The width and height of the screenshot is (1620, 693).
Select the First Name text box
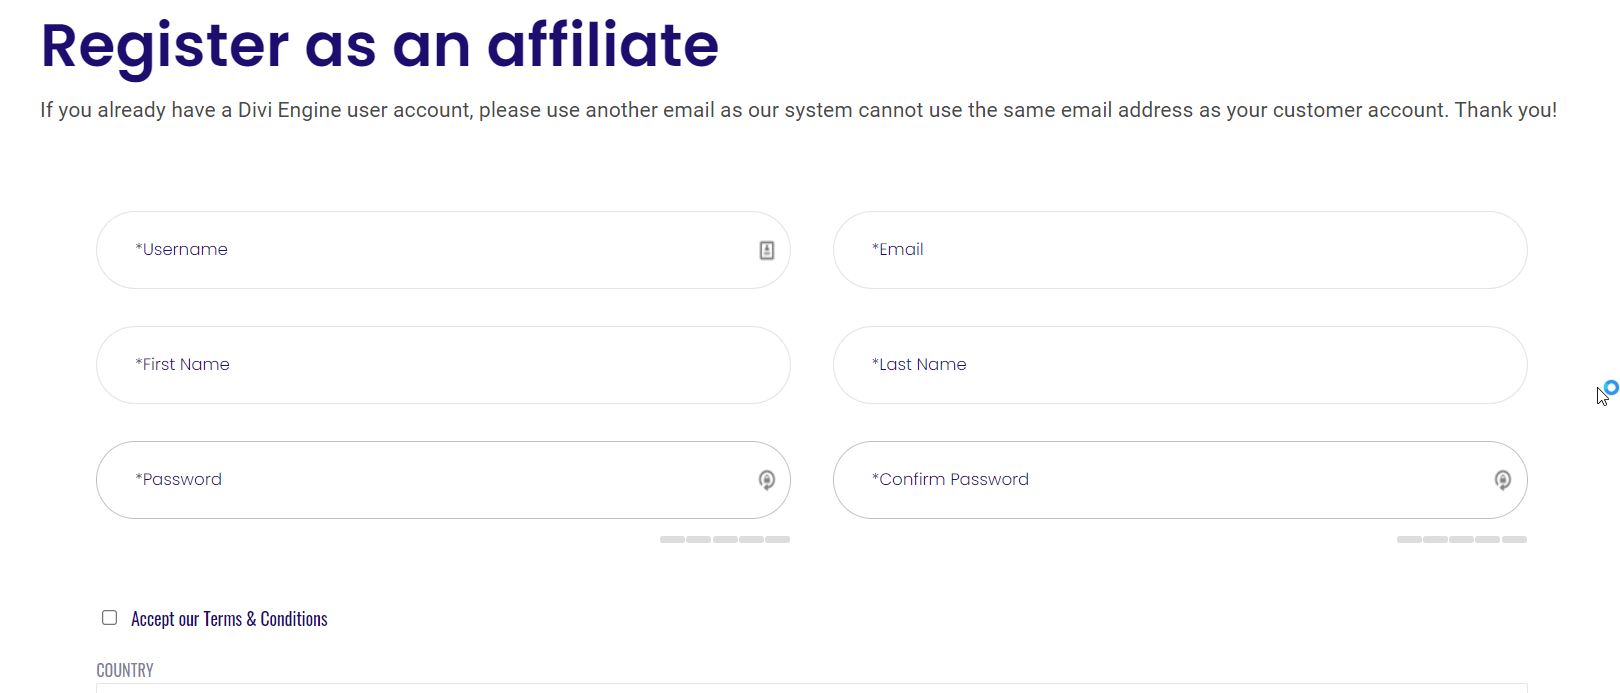(443, 365)
